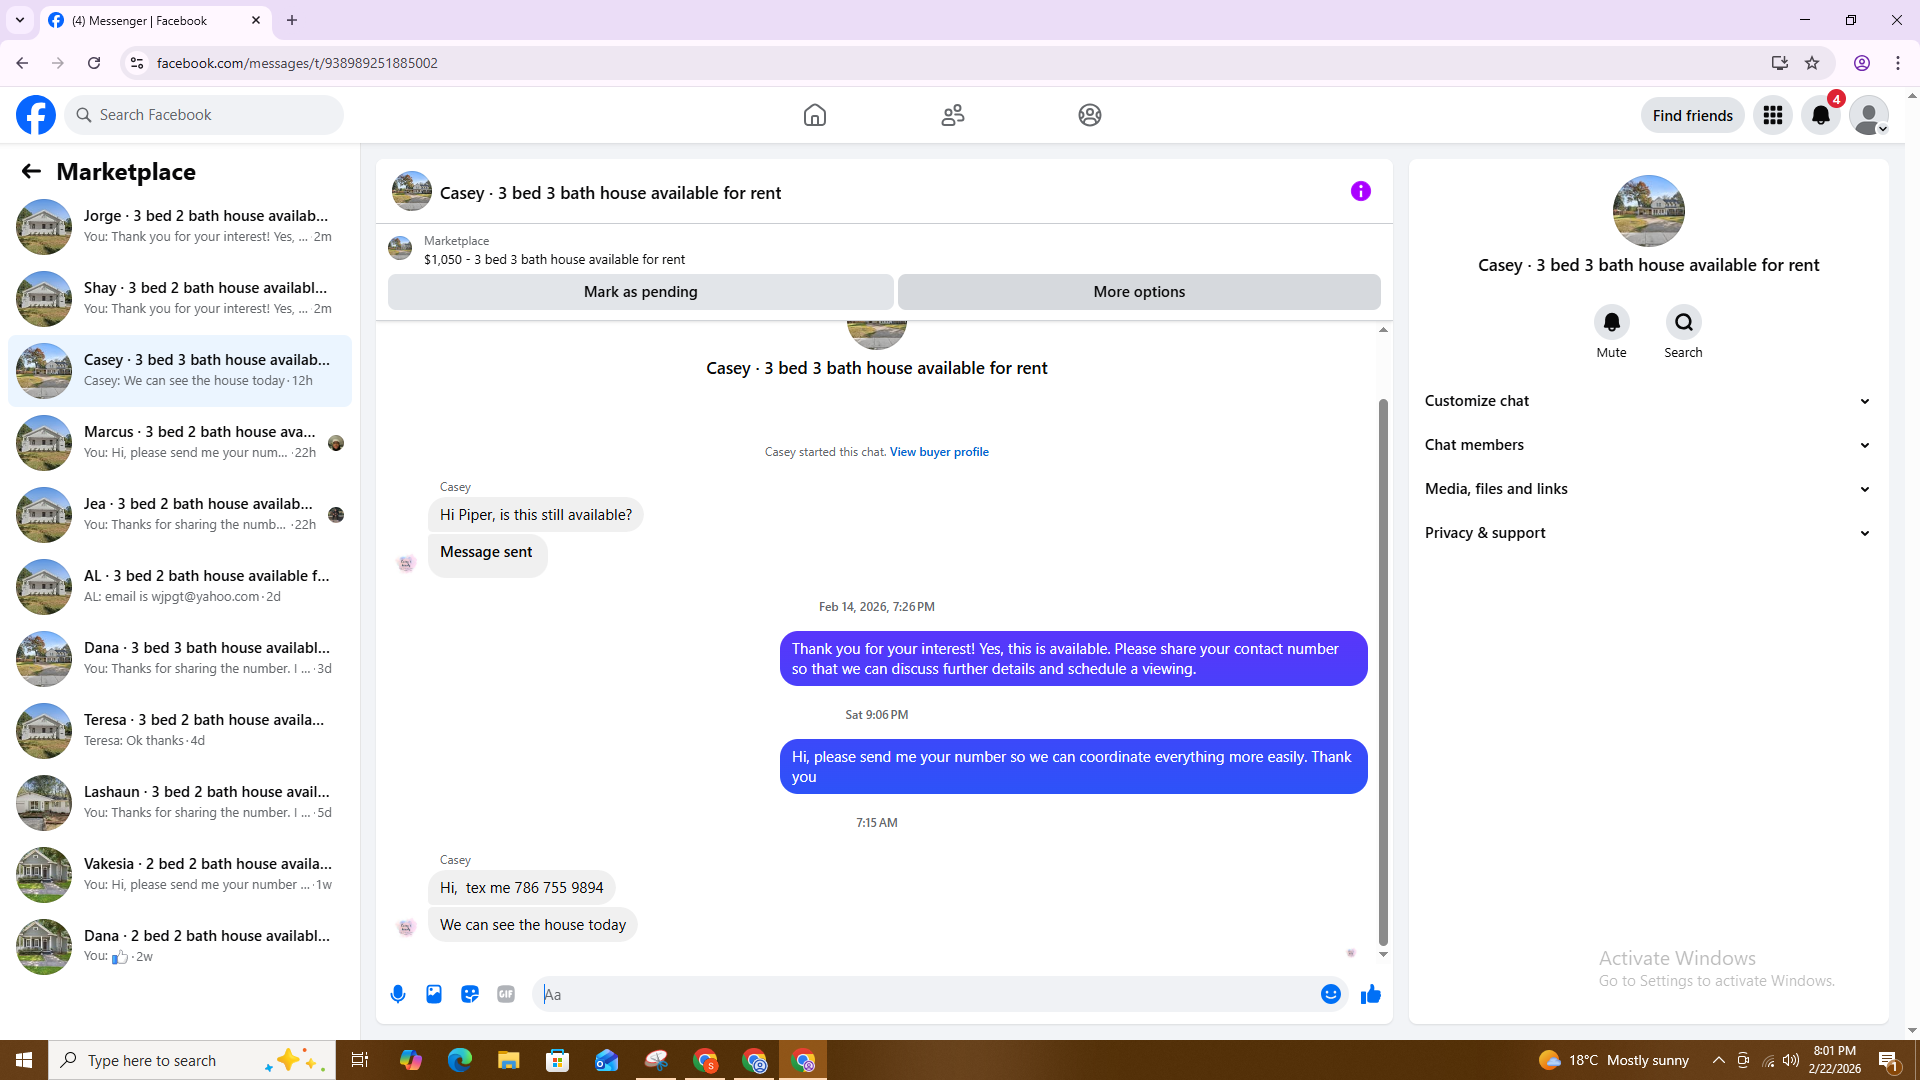
Task: Record a voice clip with the microphone
Action: coord(398,994)
